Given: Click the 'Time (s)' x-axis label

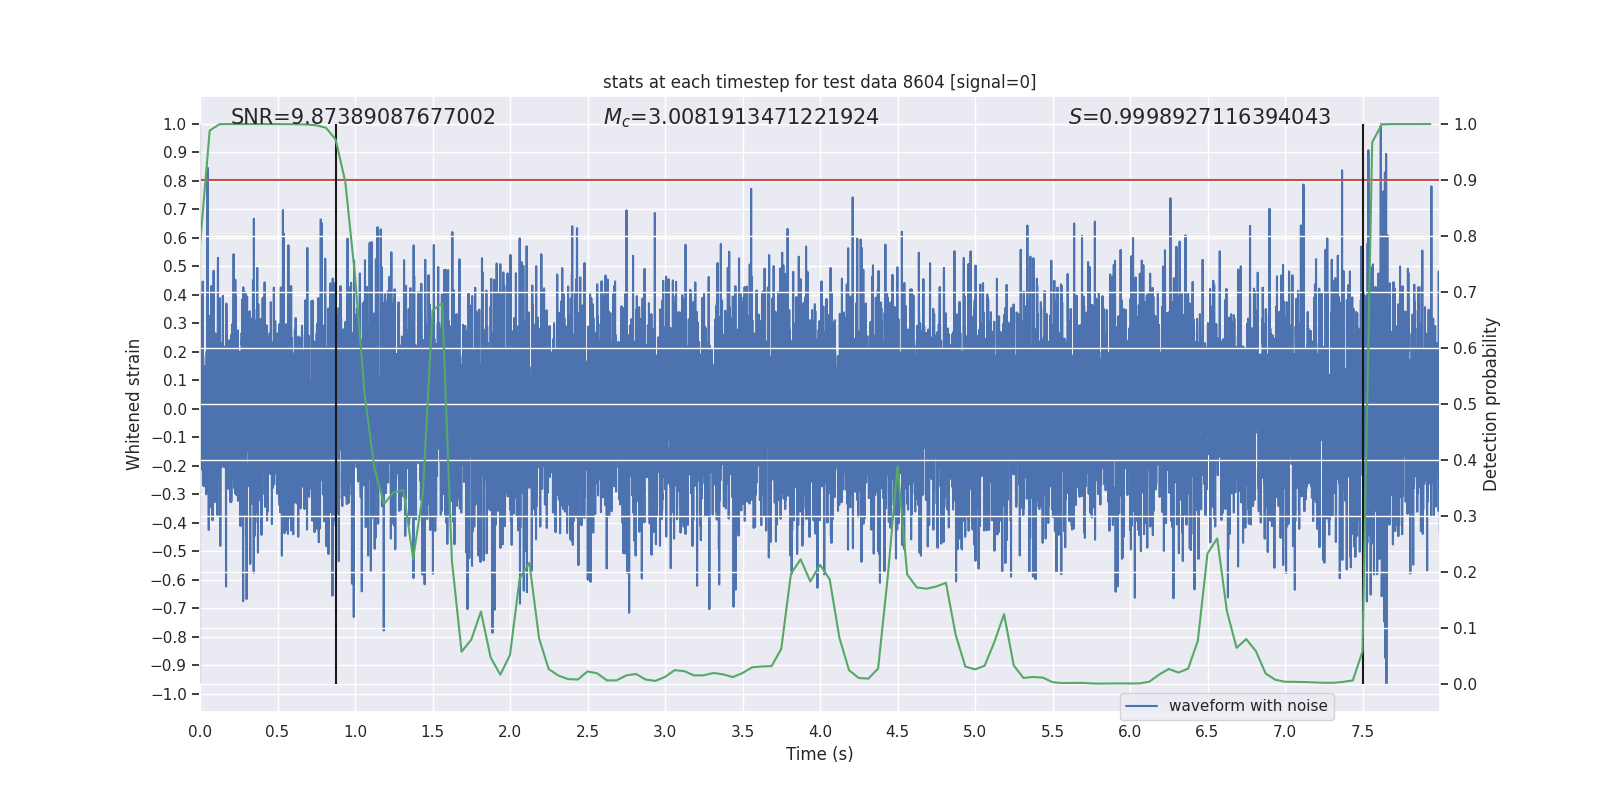Looking at the screenshot, I should 819,754.
